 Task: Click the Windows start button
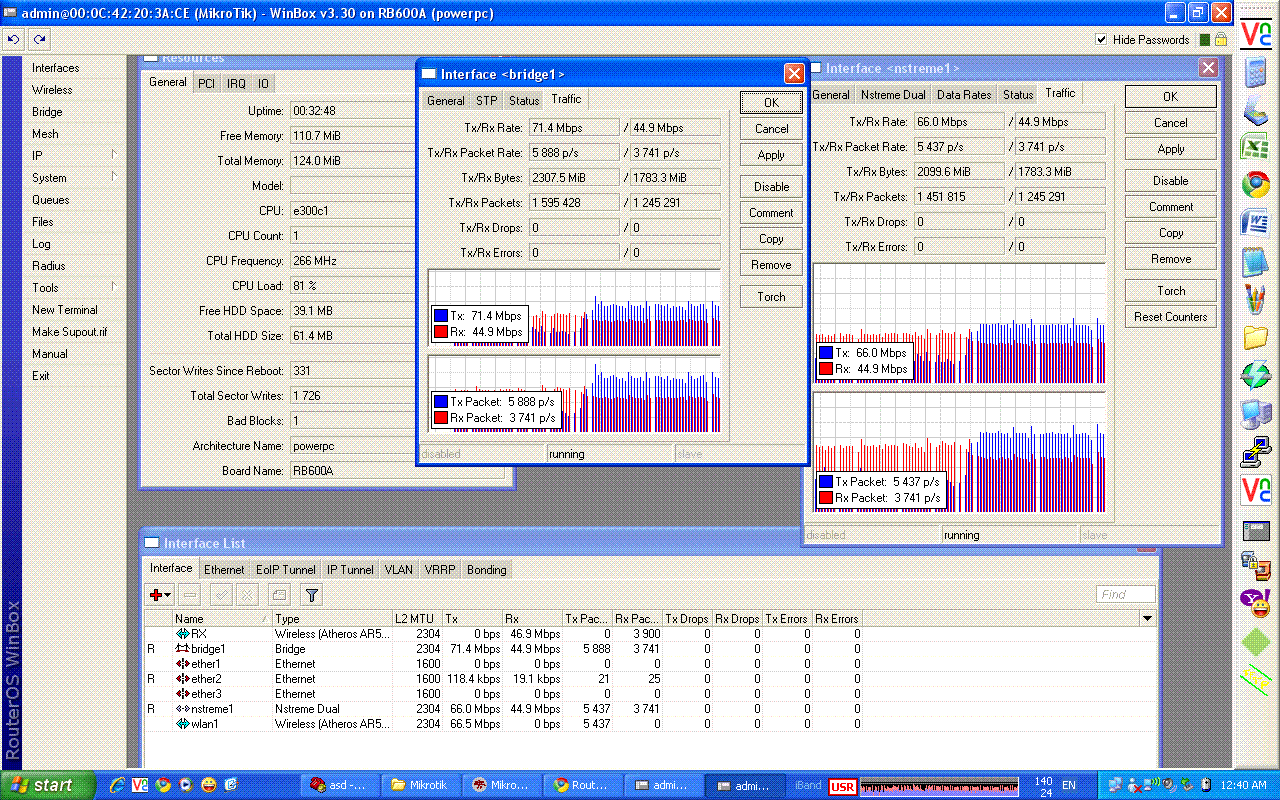(48, 785)
